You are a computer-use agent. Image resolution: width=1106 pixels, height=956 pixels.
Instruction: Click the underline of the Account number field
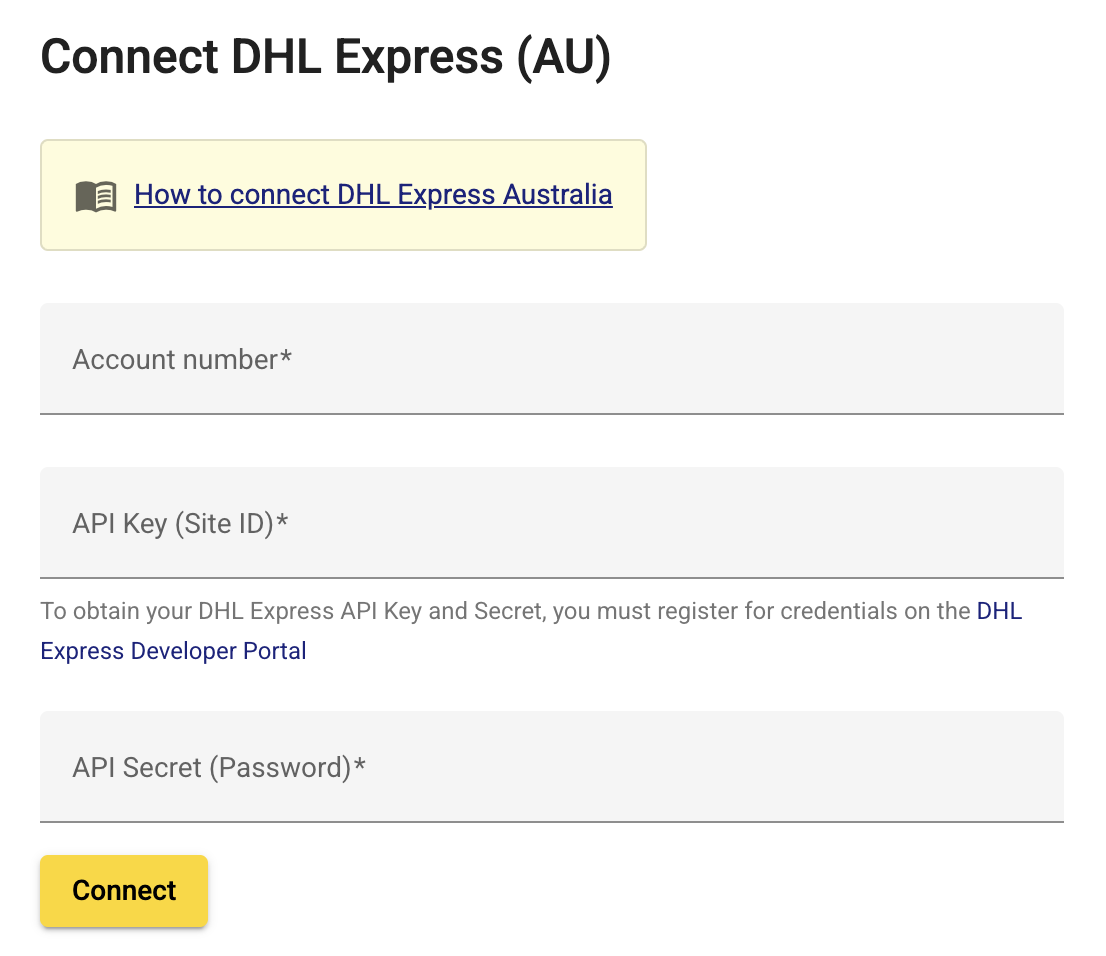tap(552, 413)
